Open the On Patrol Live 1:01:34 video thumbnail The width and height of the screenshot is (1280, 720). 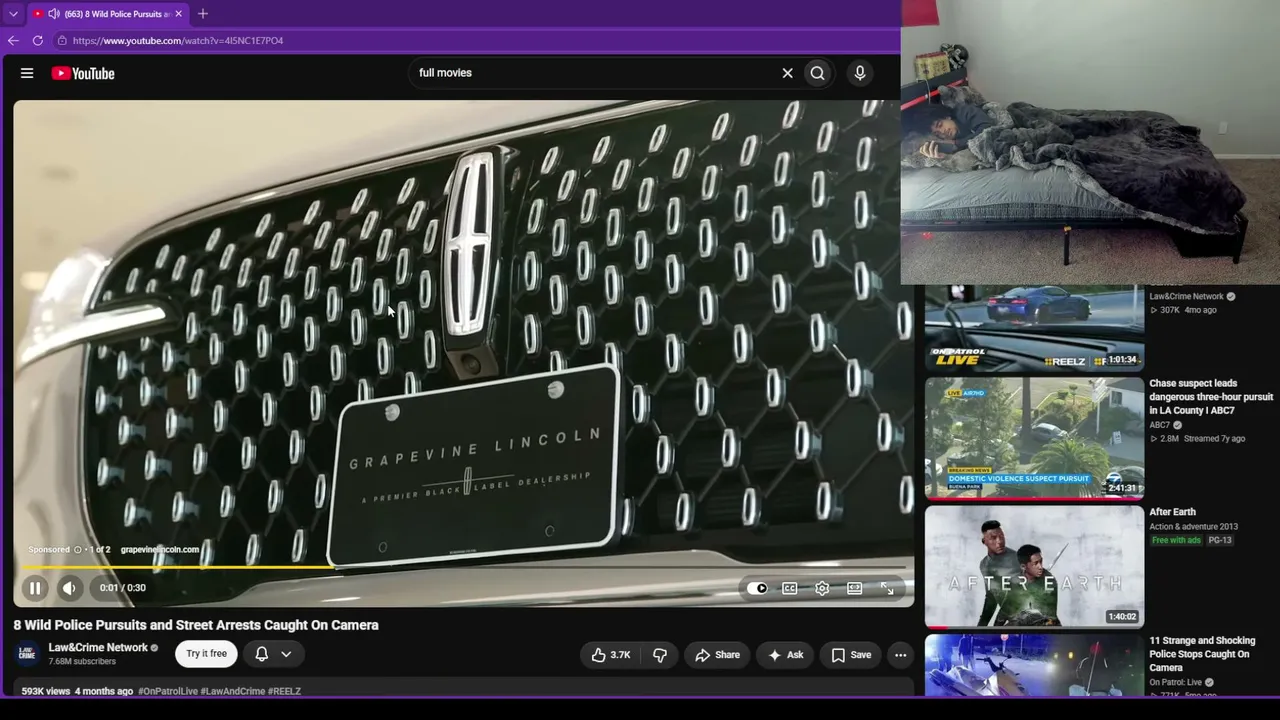point(1034,328)
